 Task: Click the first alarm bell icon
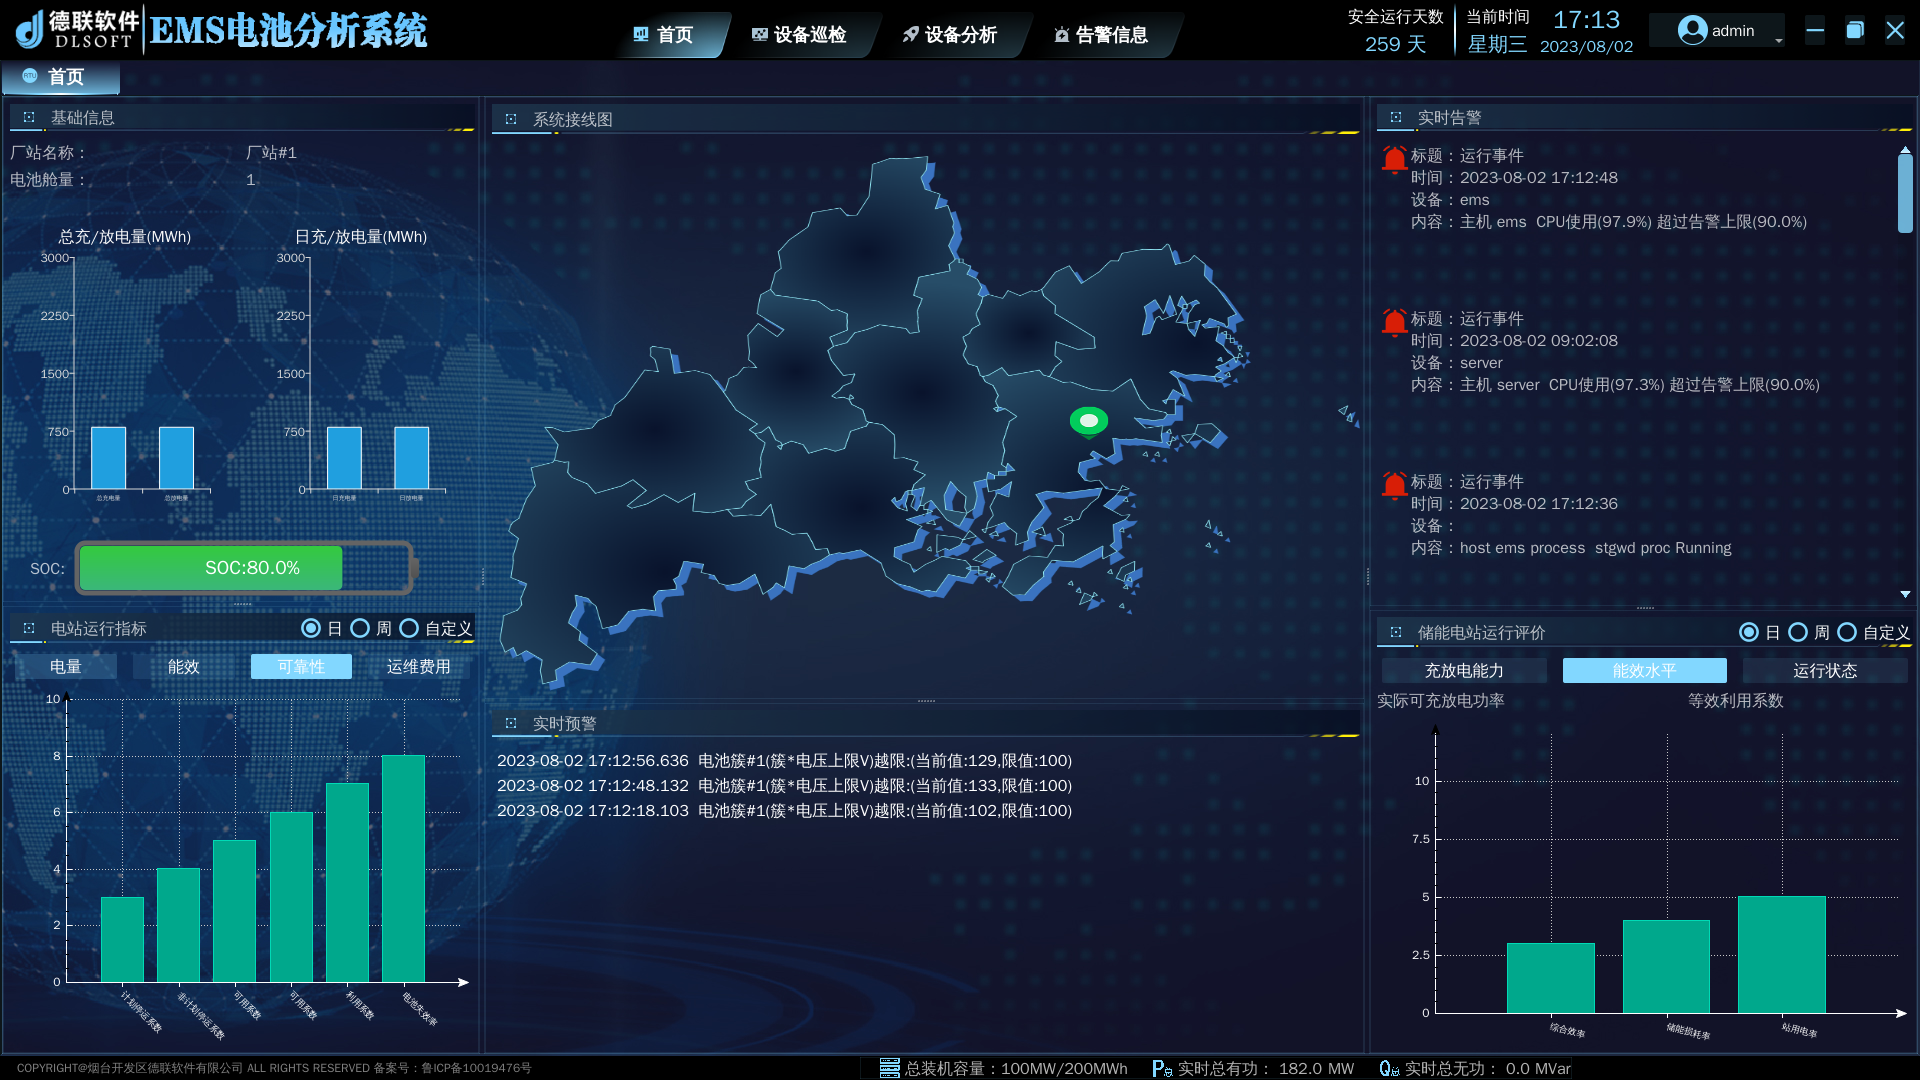(x=1394, y=159)
